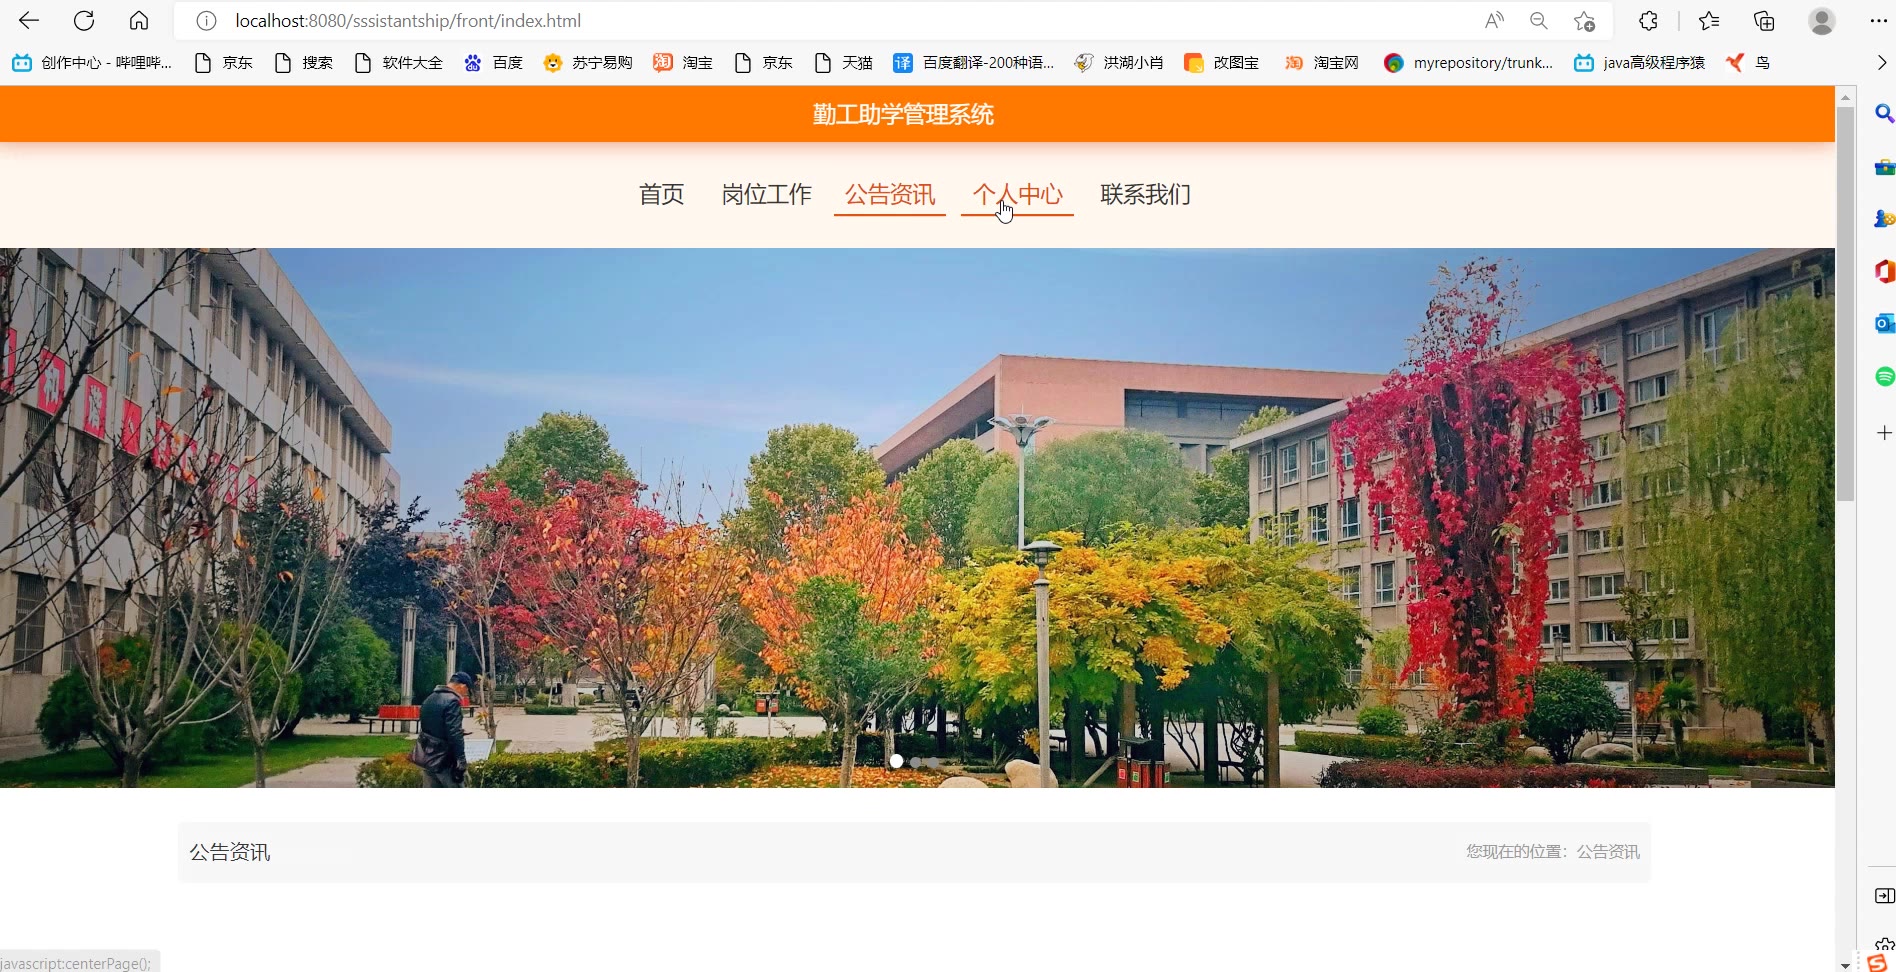Click the campus banner image
This screenshot has width=1896, height=972.
[917, 518]
